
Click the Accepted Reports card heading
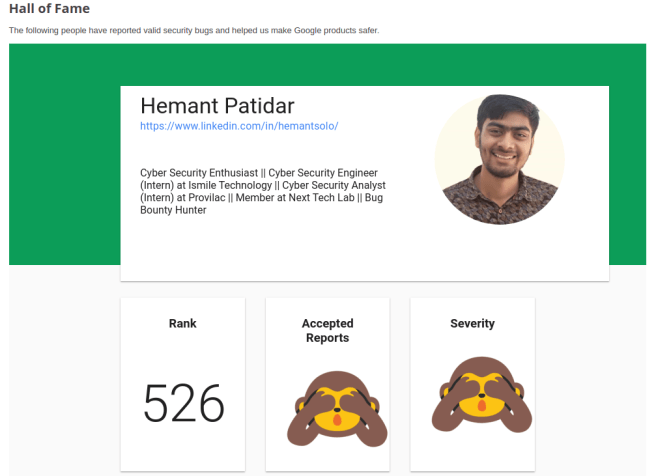327,330
